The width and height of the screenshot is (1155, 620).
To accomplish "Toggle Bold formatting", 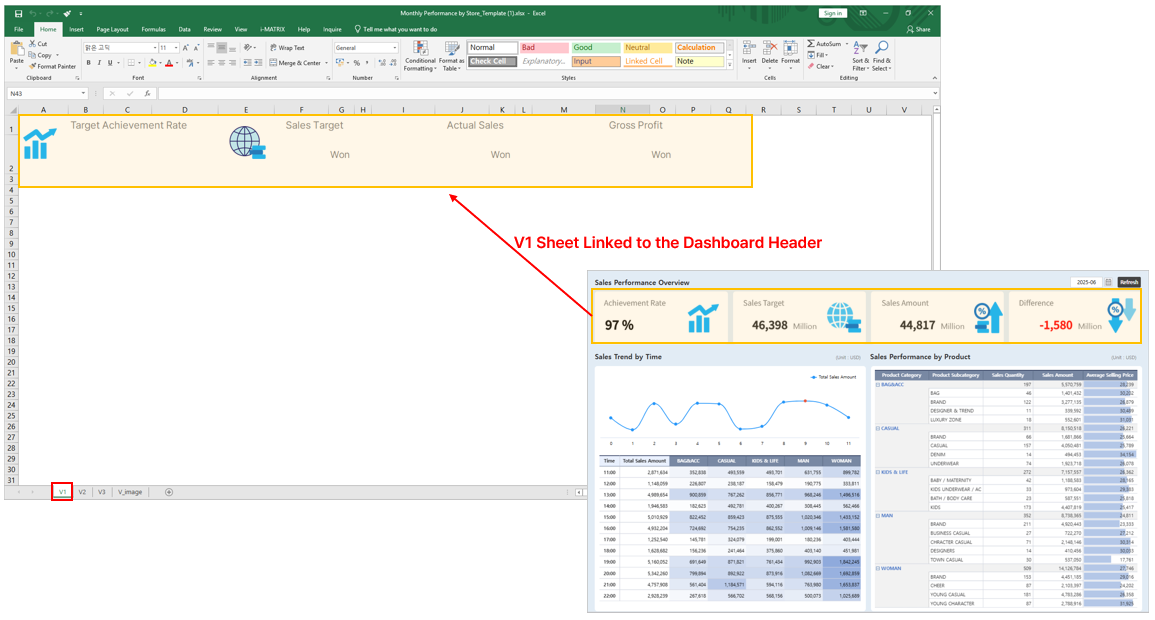I will (88, 63).
